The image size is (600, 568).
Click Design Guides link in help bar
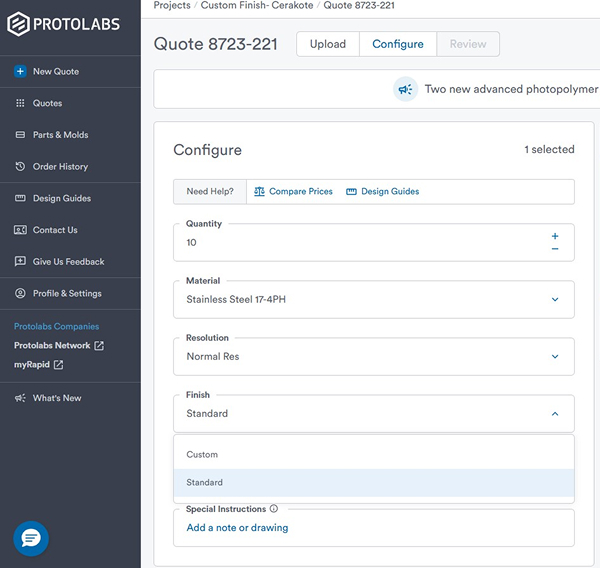pos(390,191)
